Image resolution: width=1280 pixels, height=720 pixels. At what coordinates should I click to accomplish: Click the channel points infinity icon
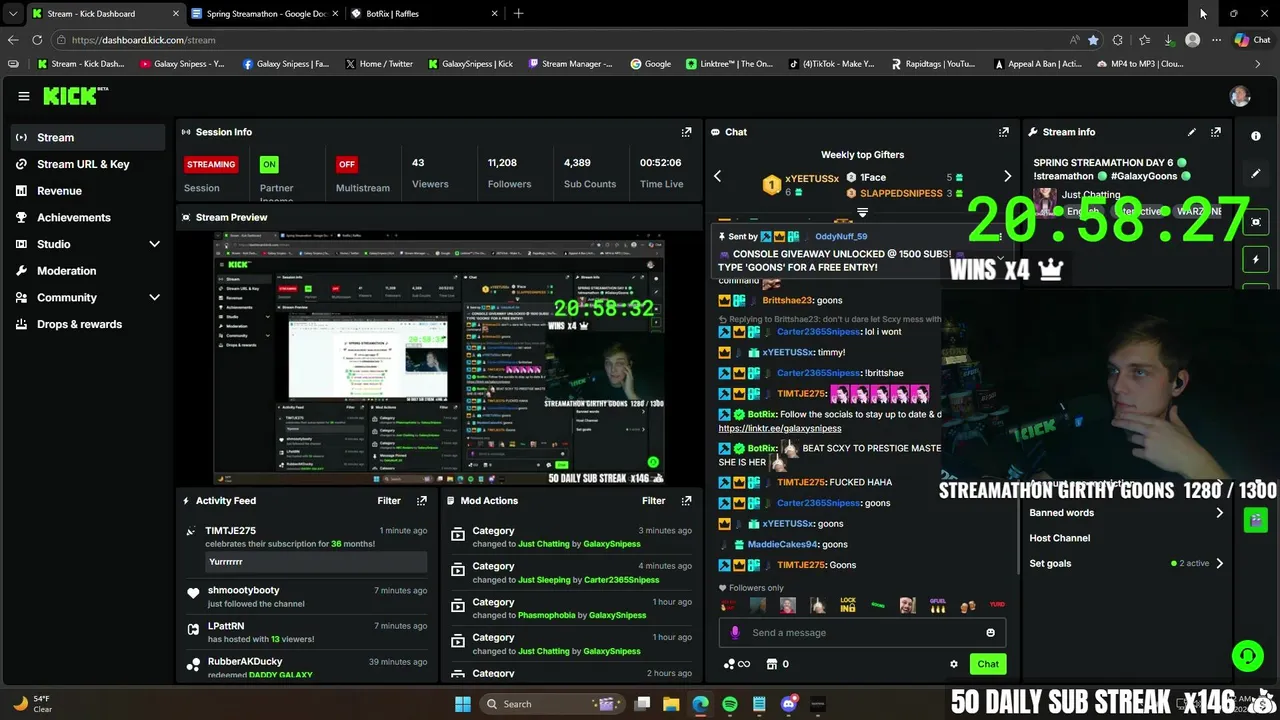tap(736, 664)
